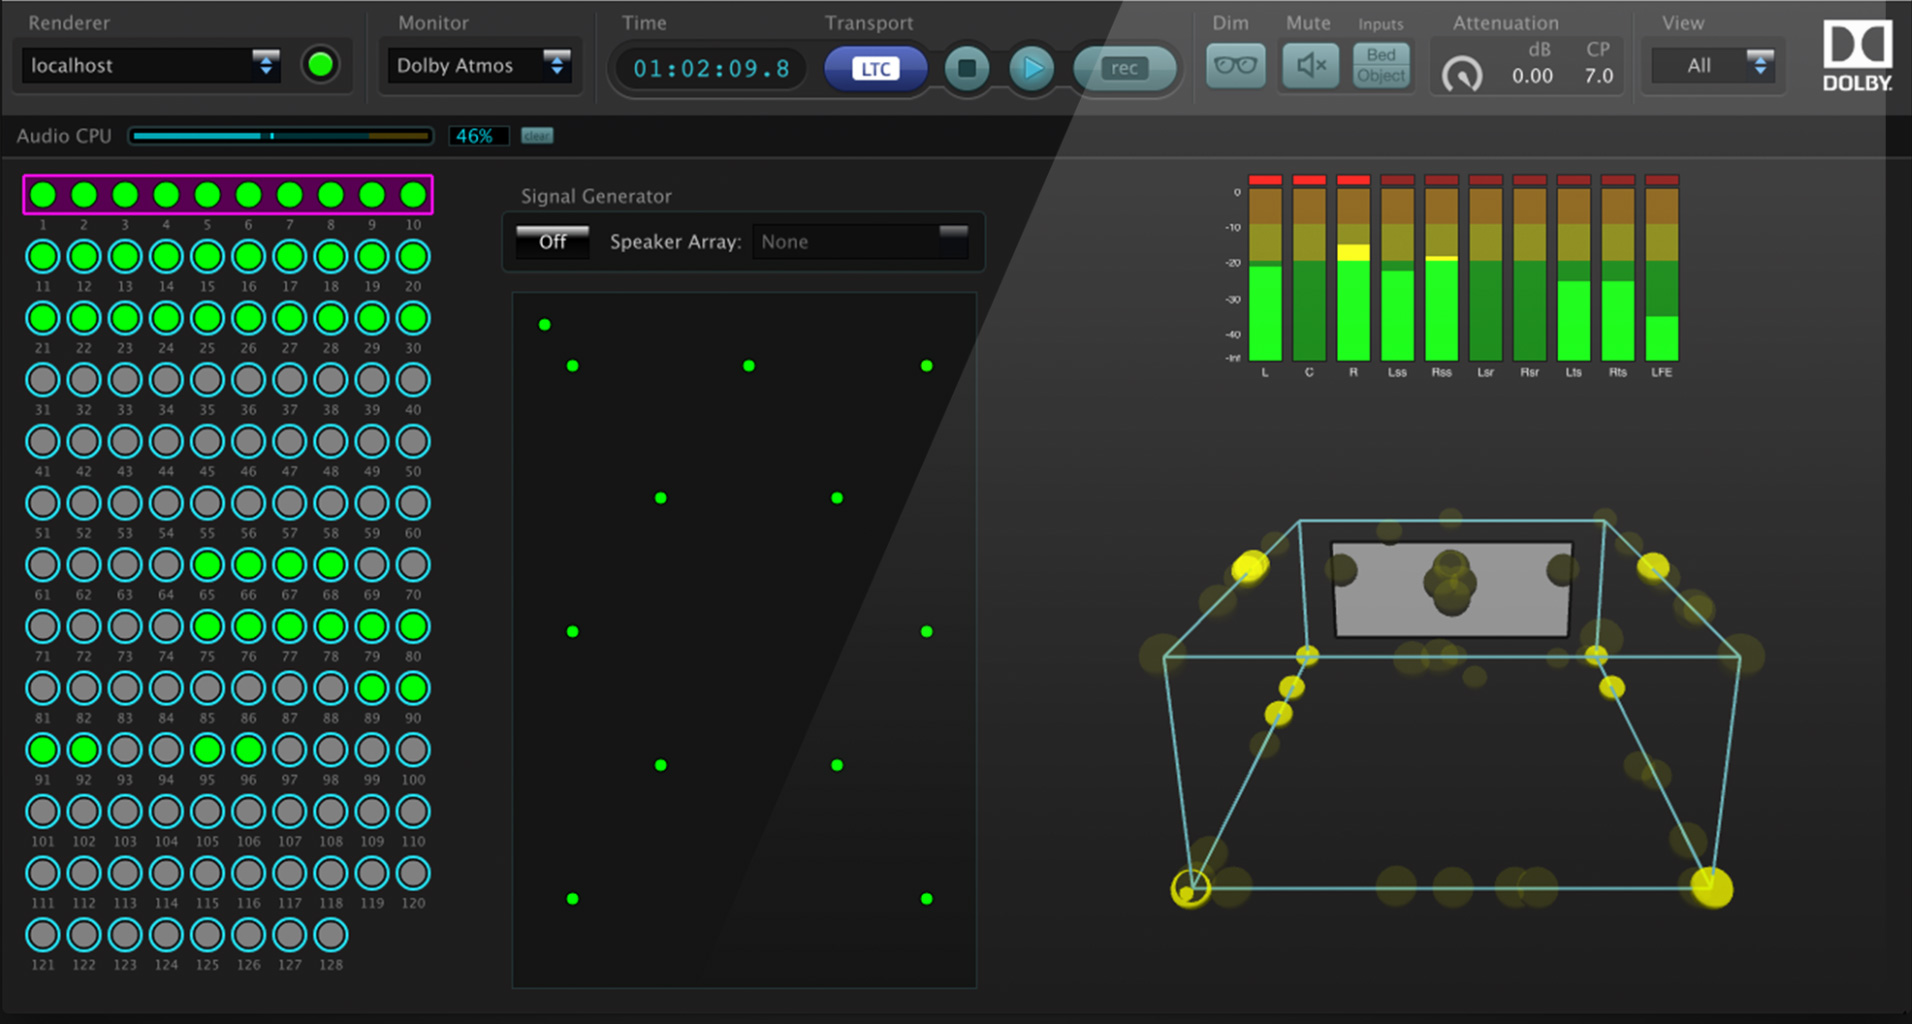Click the green renderer connection indicator
1912x1024 pixels.
pos(321,65)
